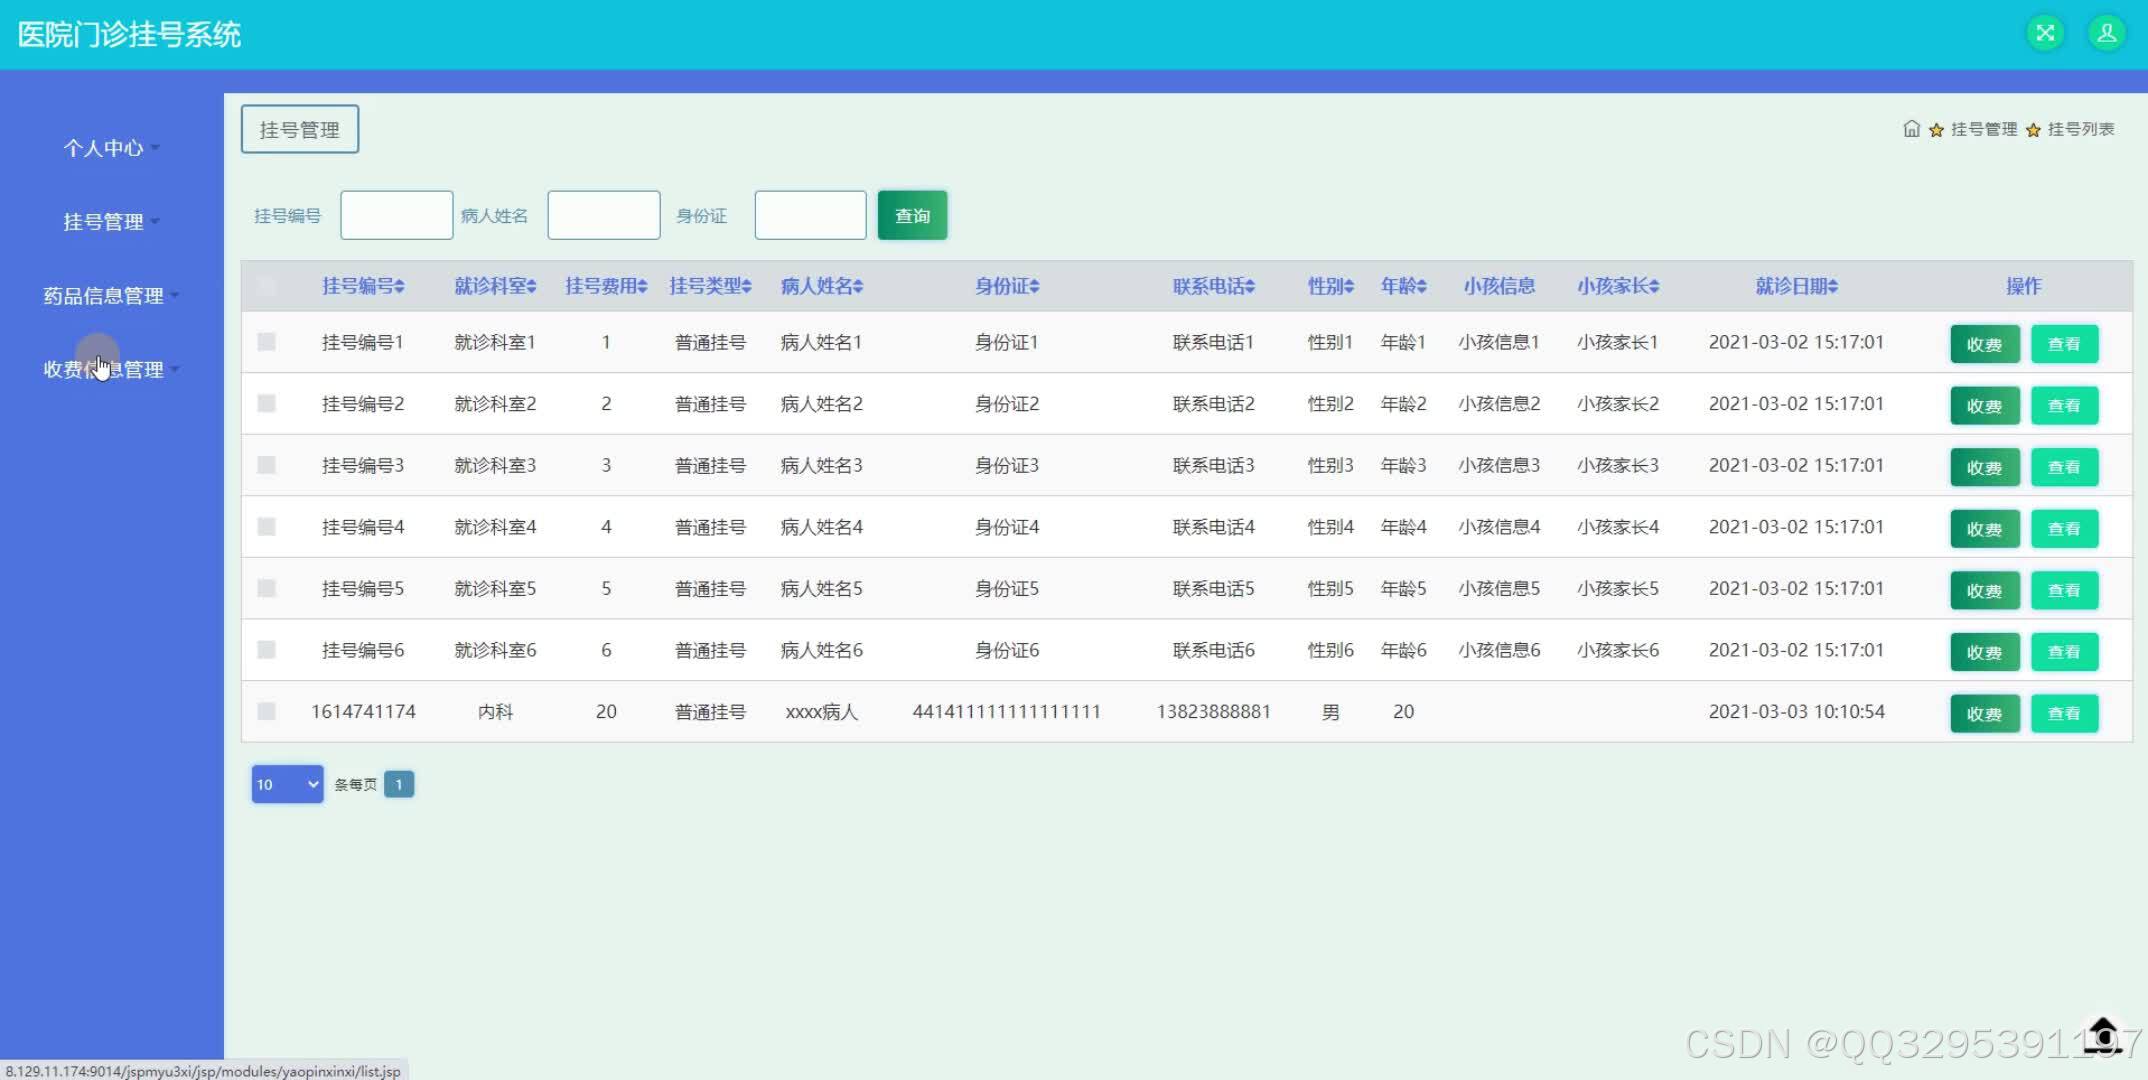Click phone number 13823888881 cell
Image resolution: width=2148 pixels, height=1080 pixels.
[x=1213, y=712]
